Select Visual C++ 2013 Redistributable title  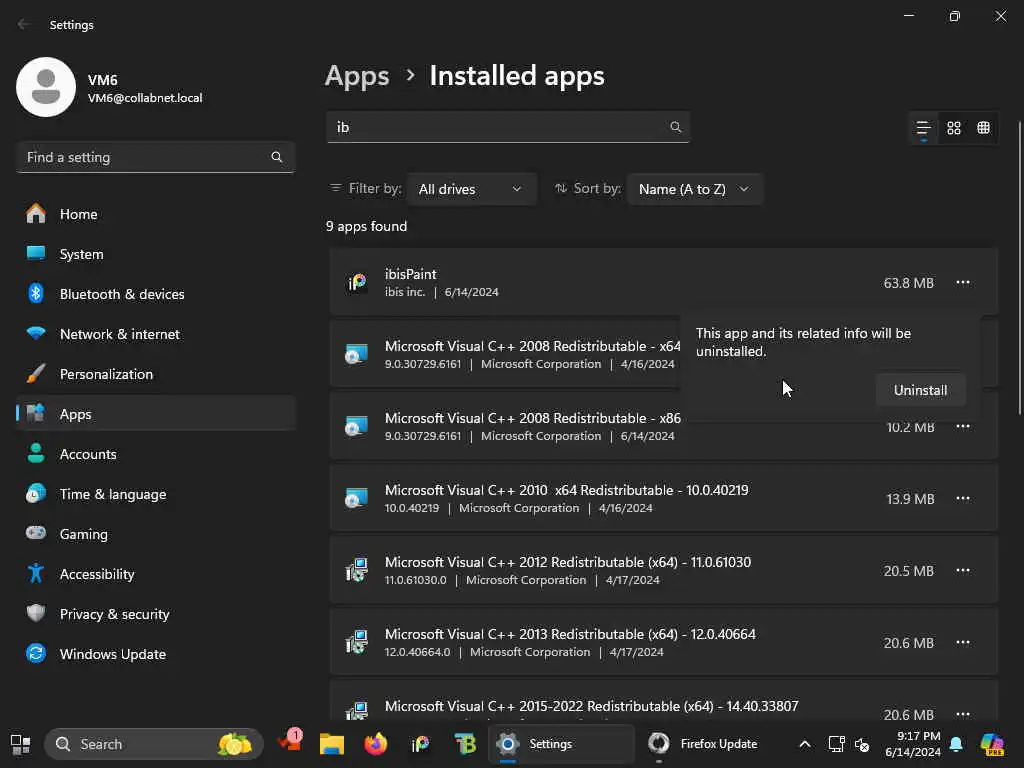tap(570, 634)
